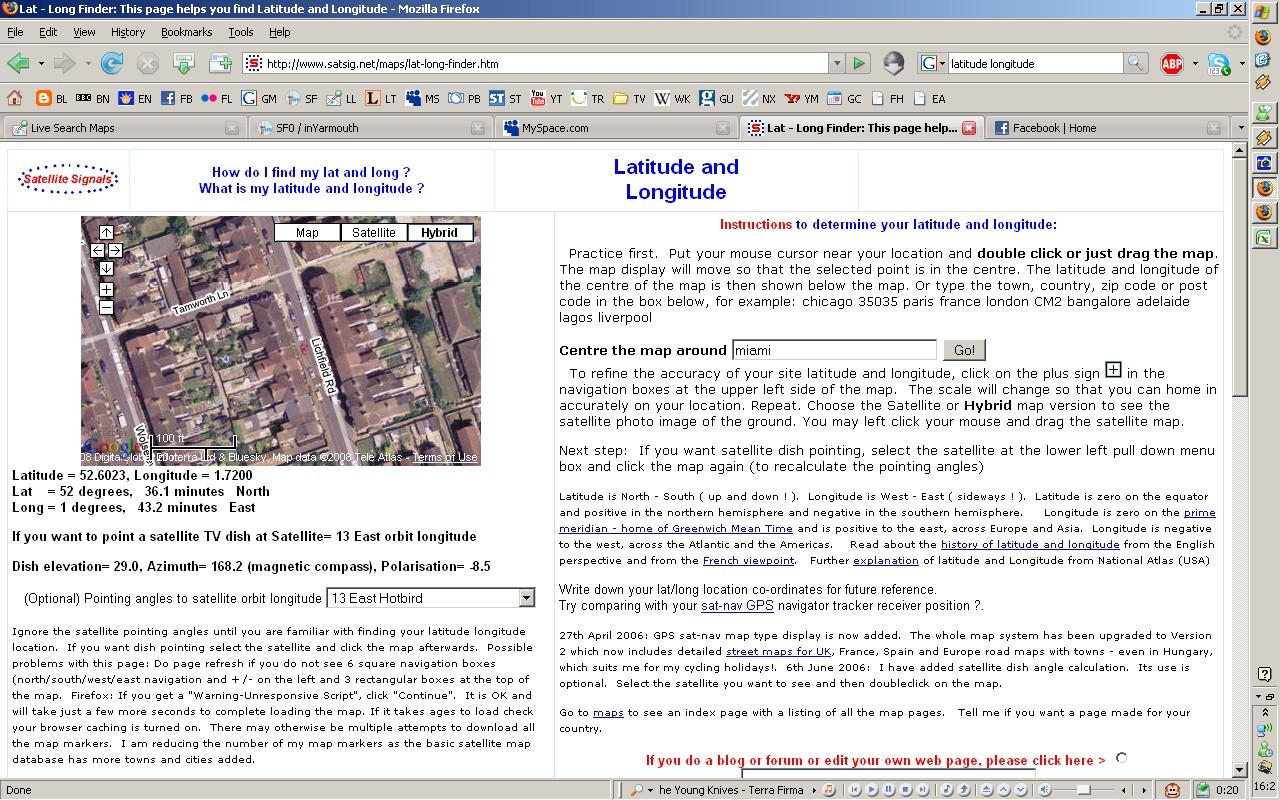Click the map zoom out minus button
The width and height of the screenshot is (1280, 800).
pos(106,308)
